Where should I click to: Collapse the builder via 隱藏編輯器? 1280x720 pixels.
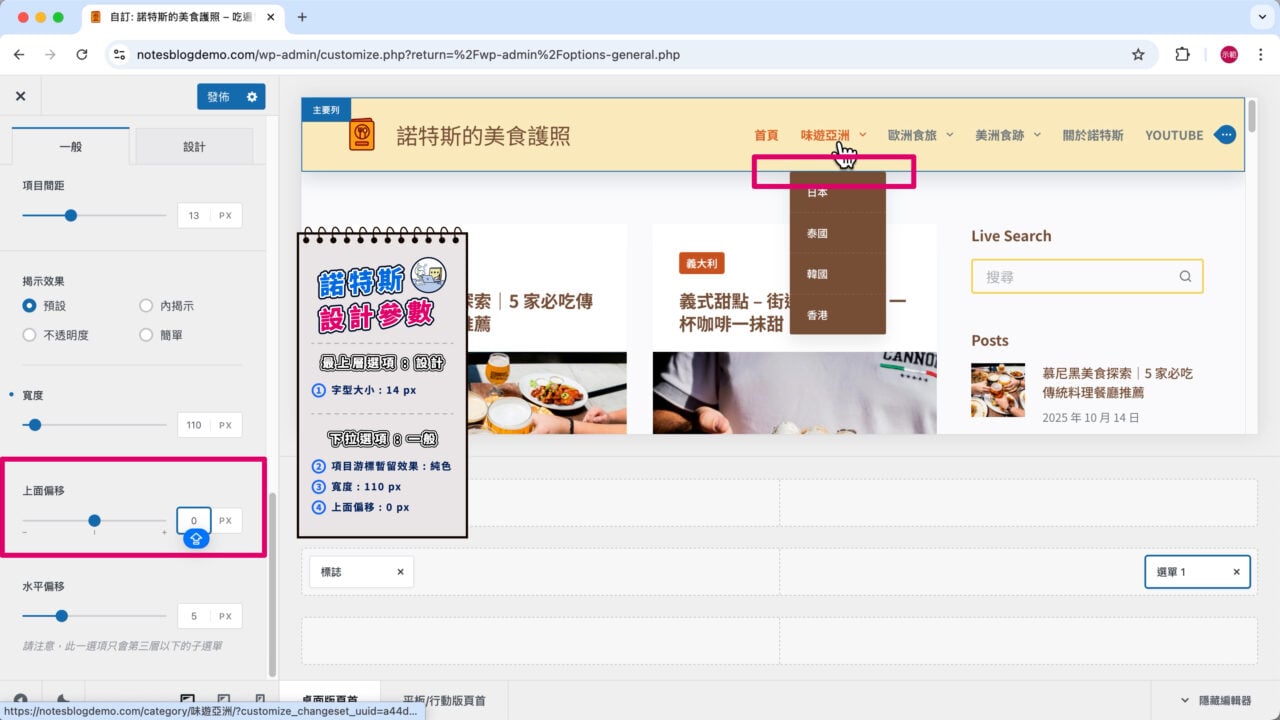click(x=1215, y=701)
